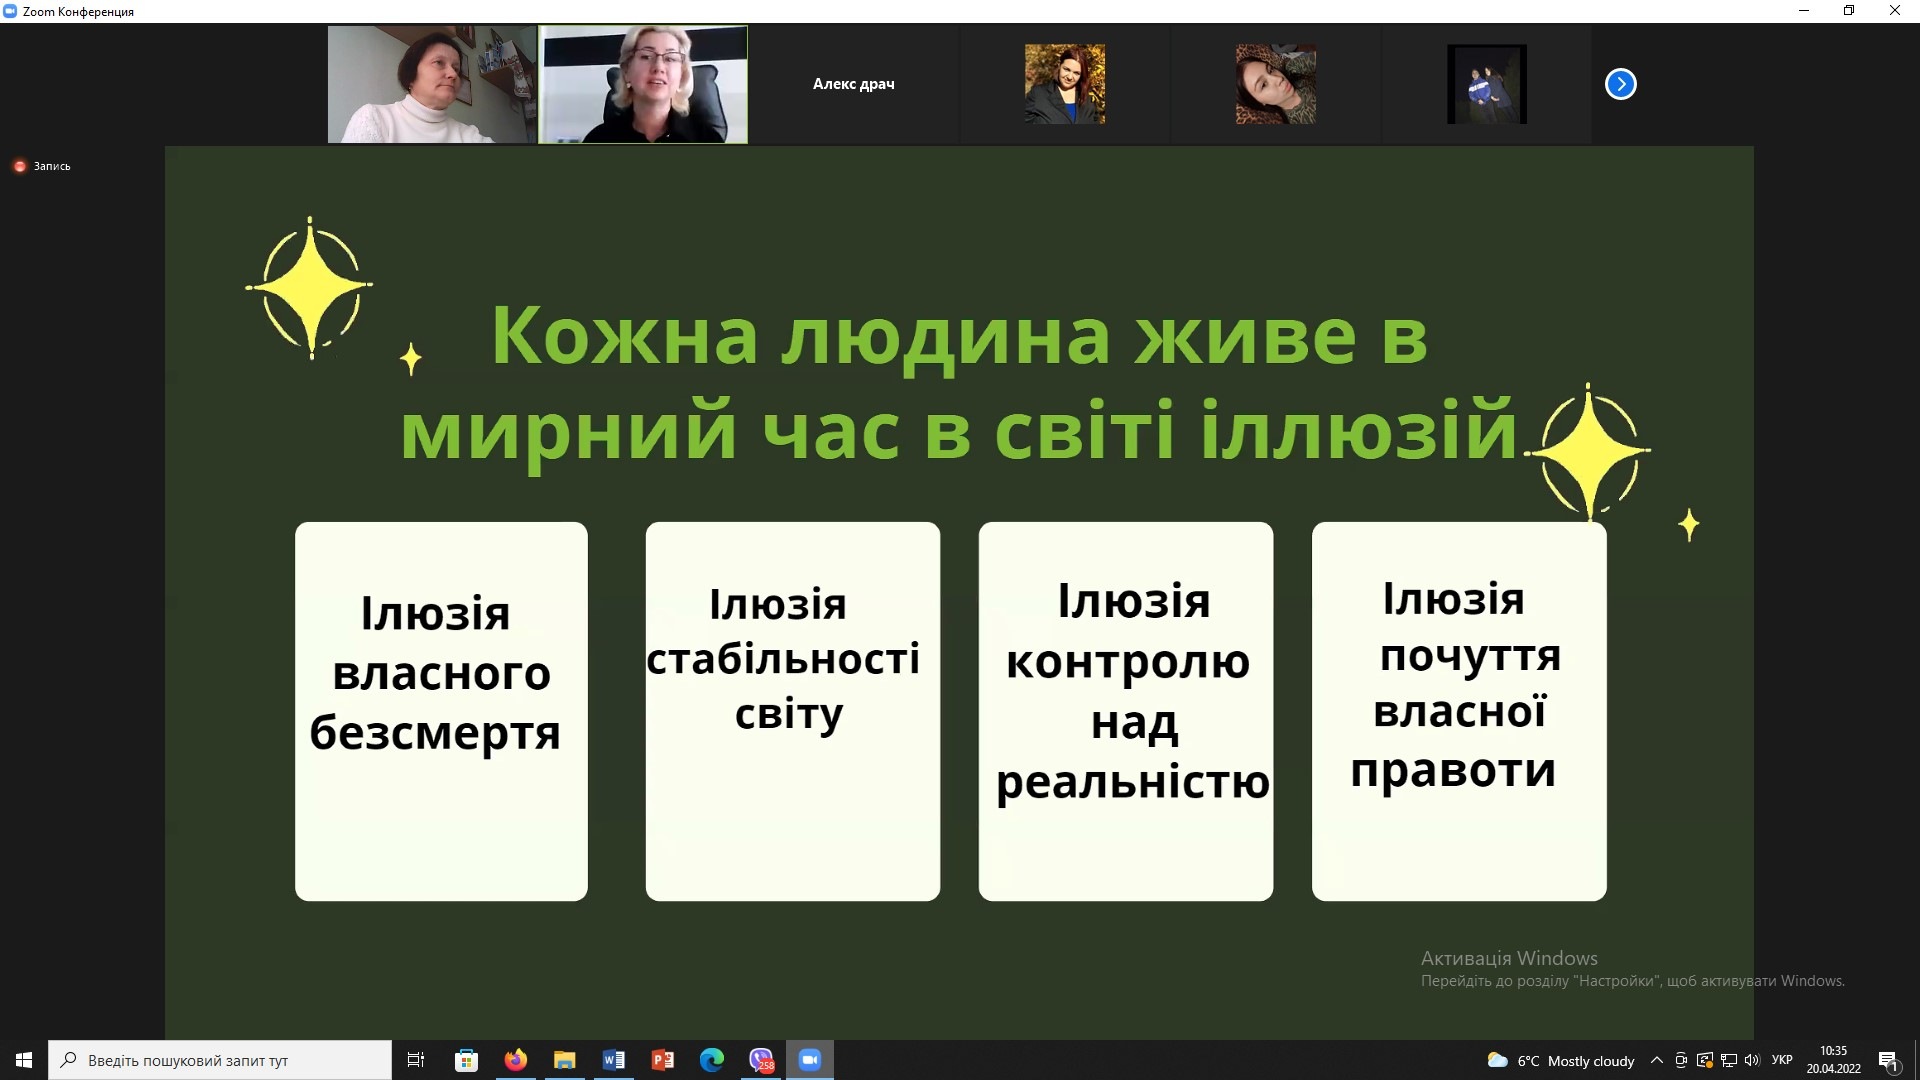
Task: Click the Task View icon
Action: pos(416,1060)
